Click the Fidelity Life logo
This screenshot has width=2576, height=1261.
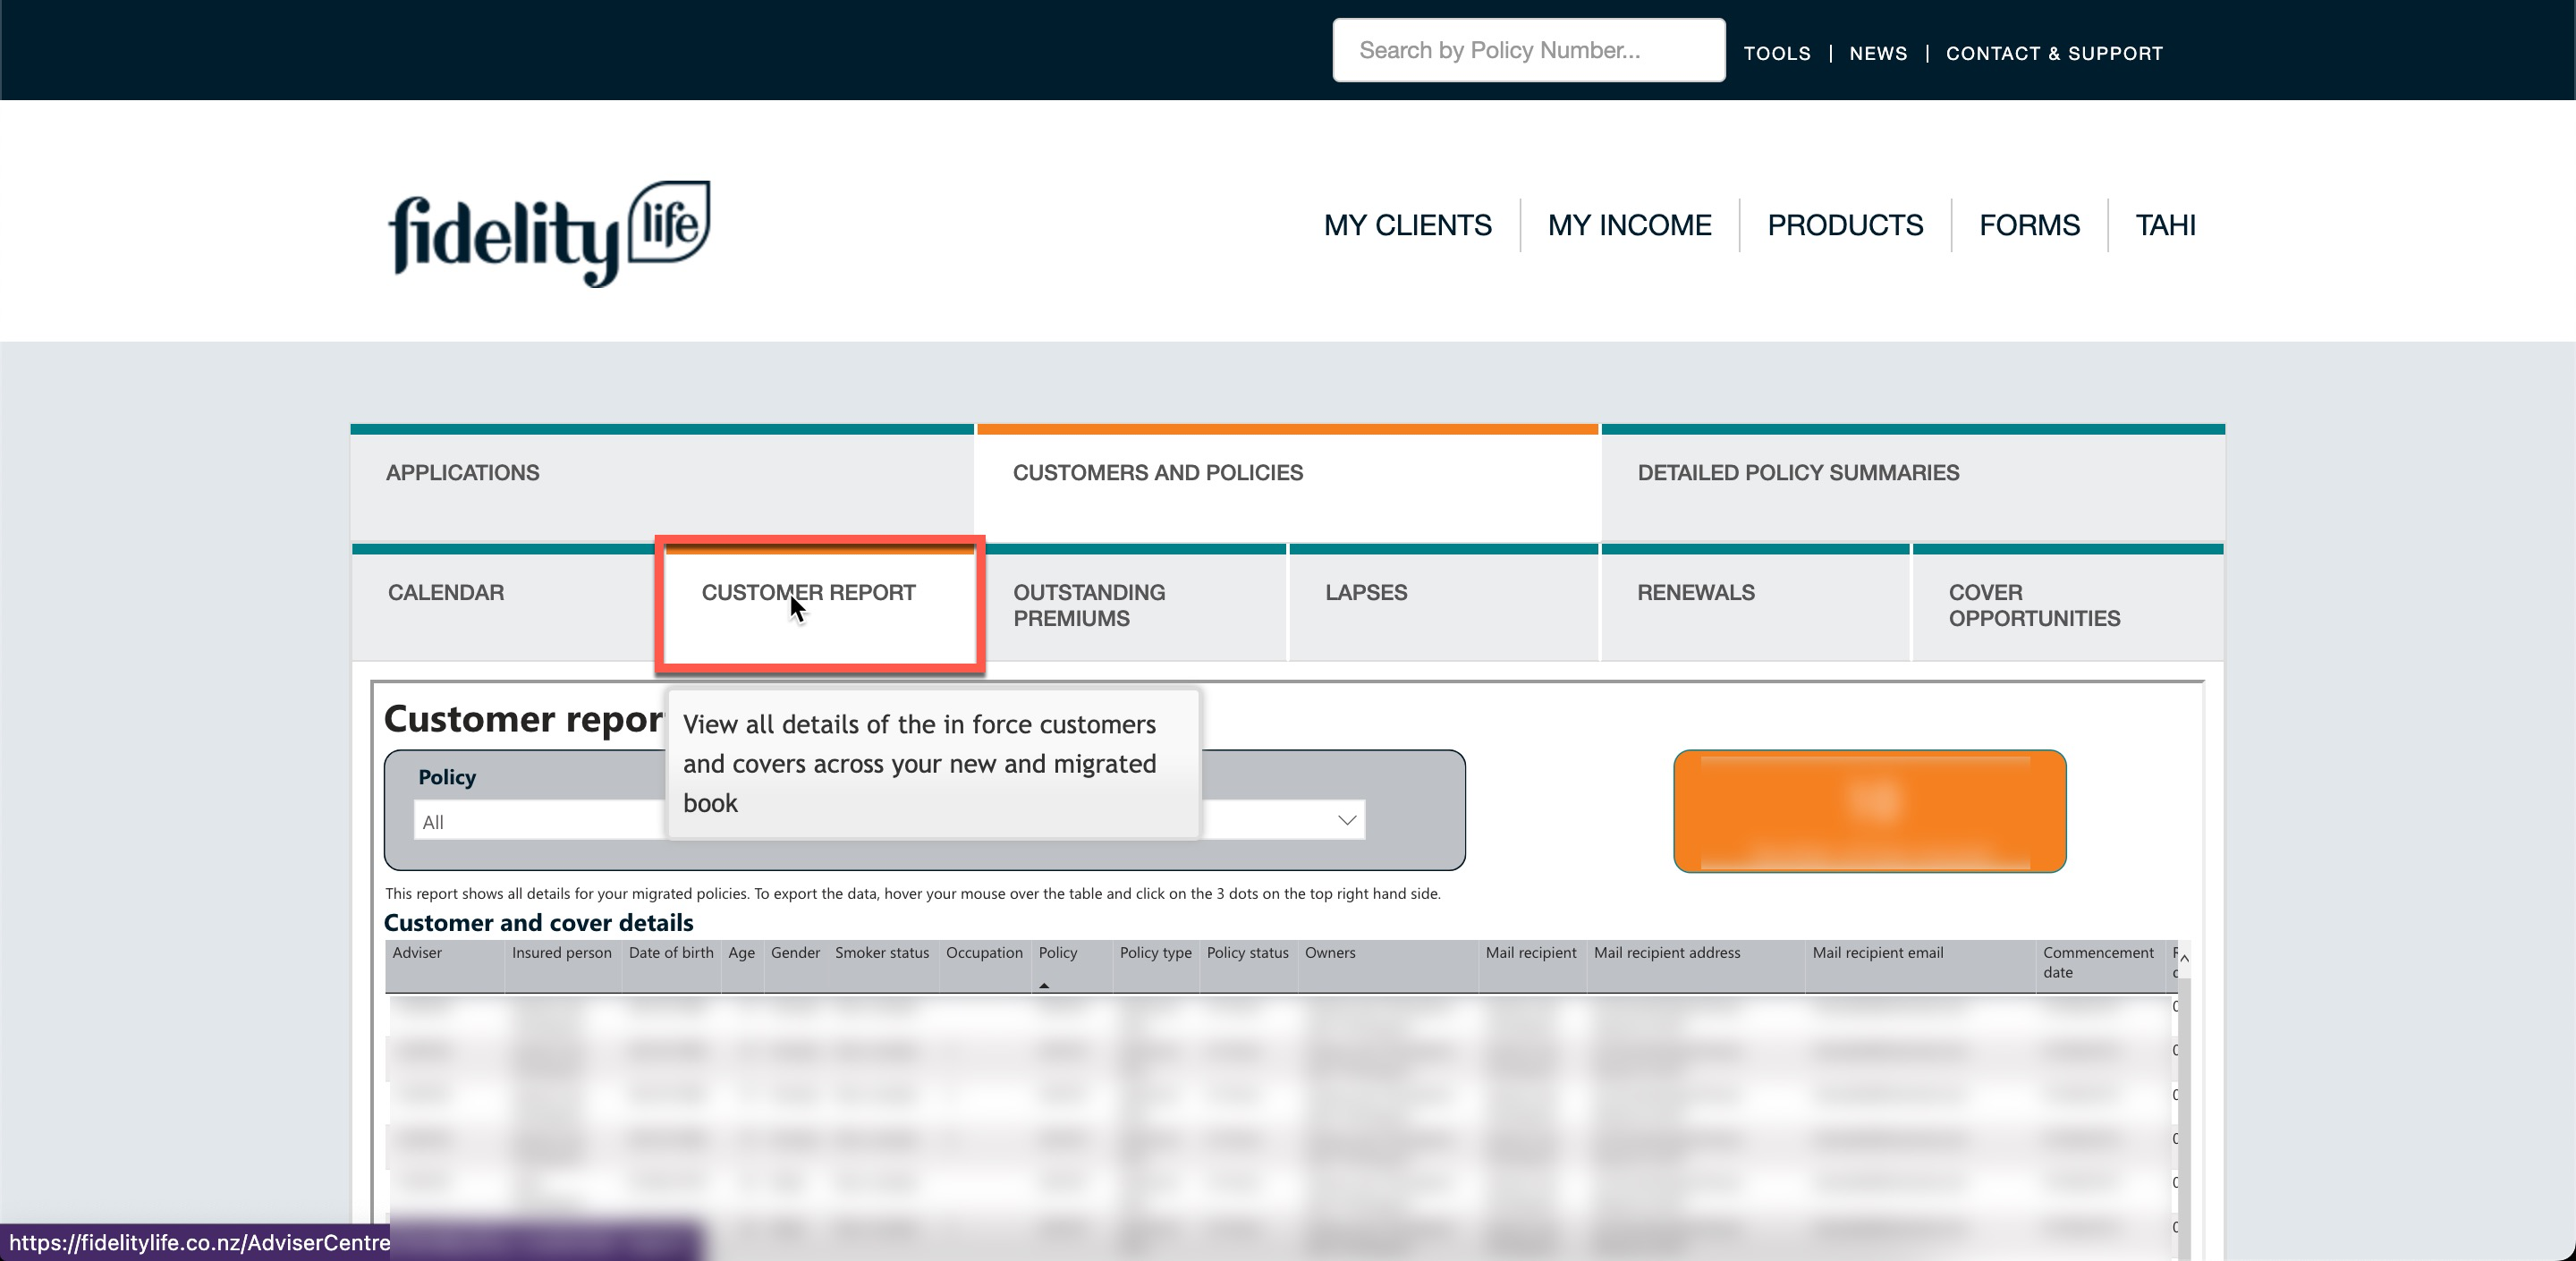[549, 232]
